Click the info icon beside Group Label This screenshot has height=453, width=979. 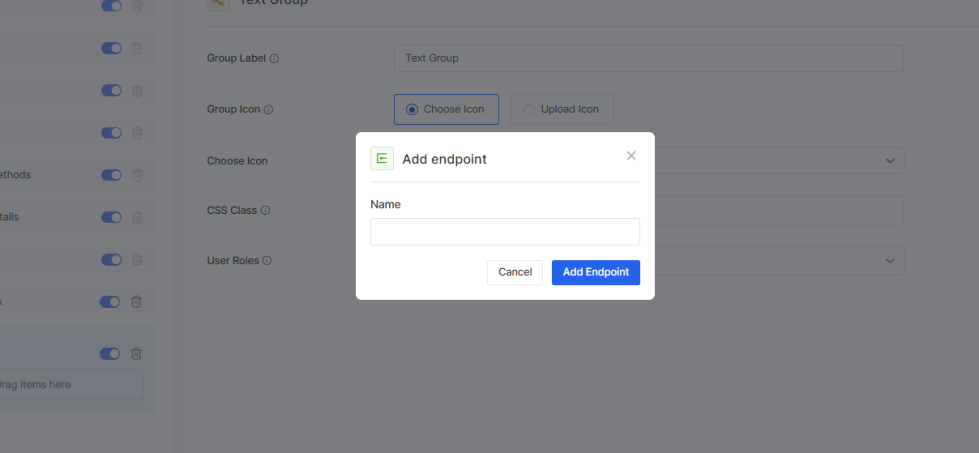coord(275,59)
